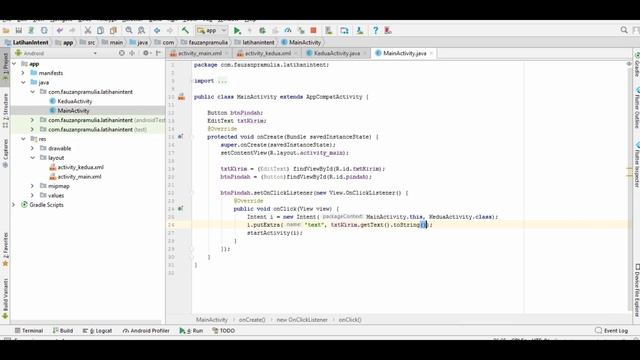Image resolution: width=640 pixels, height=360 pixels.
Task: Toggle the Captures tool window
Action: click(5, 153)
